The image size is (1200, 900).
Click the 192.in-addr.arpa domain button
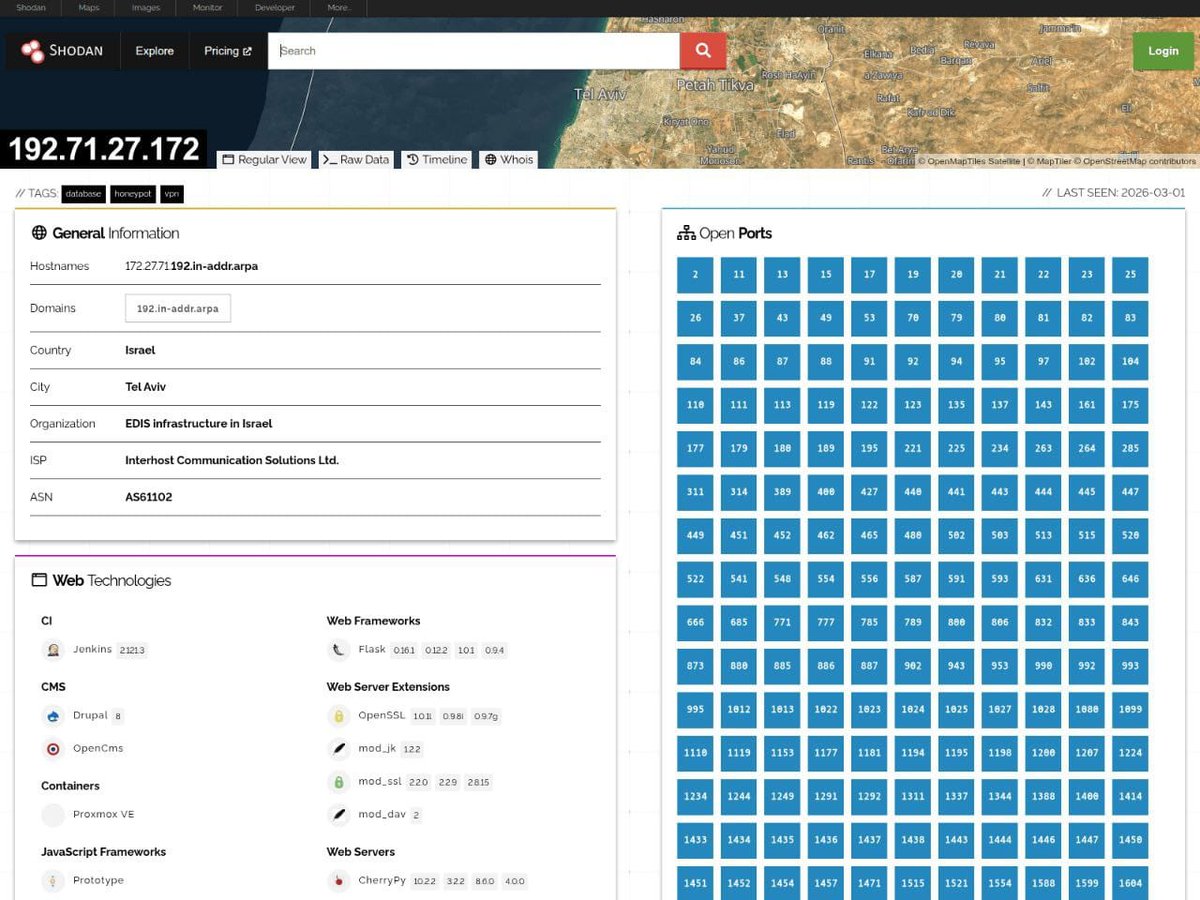pos(178,308)
